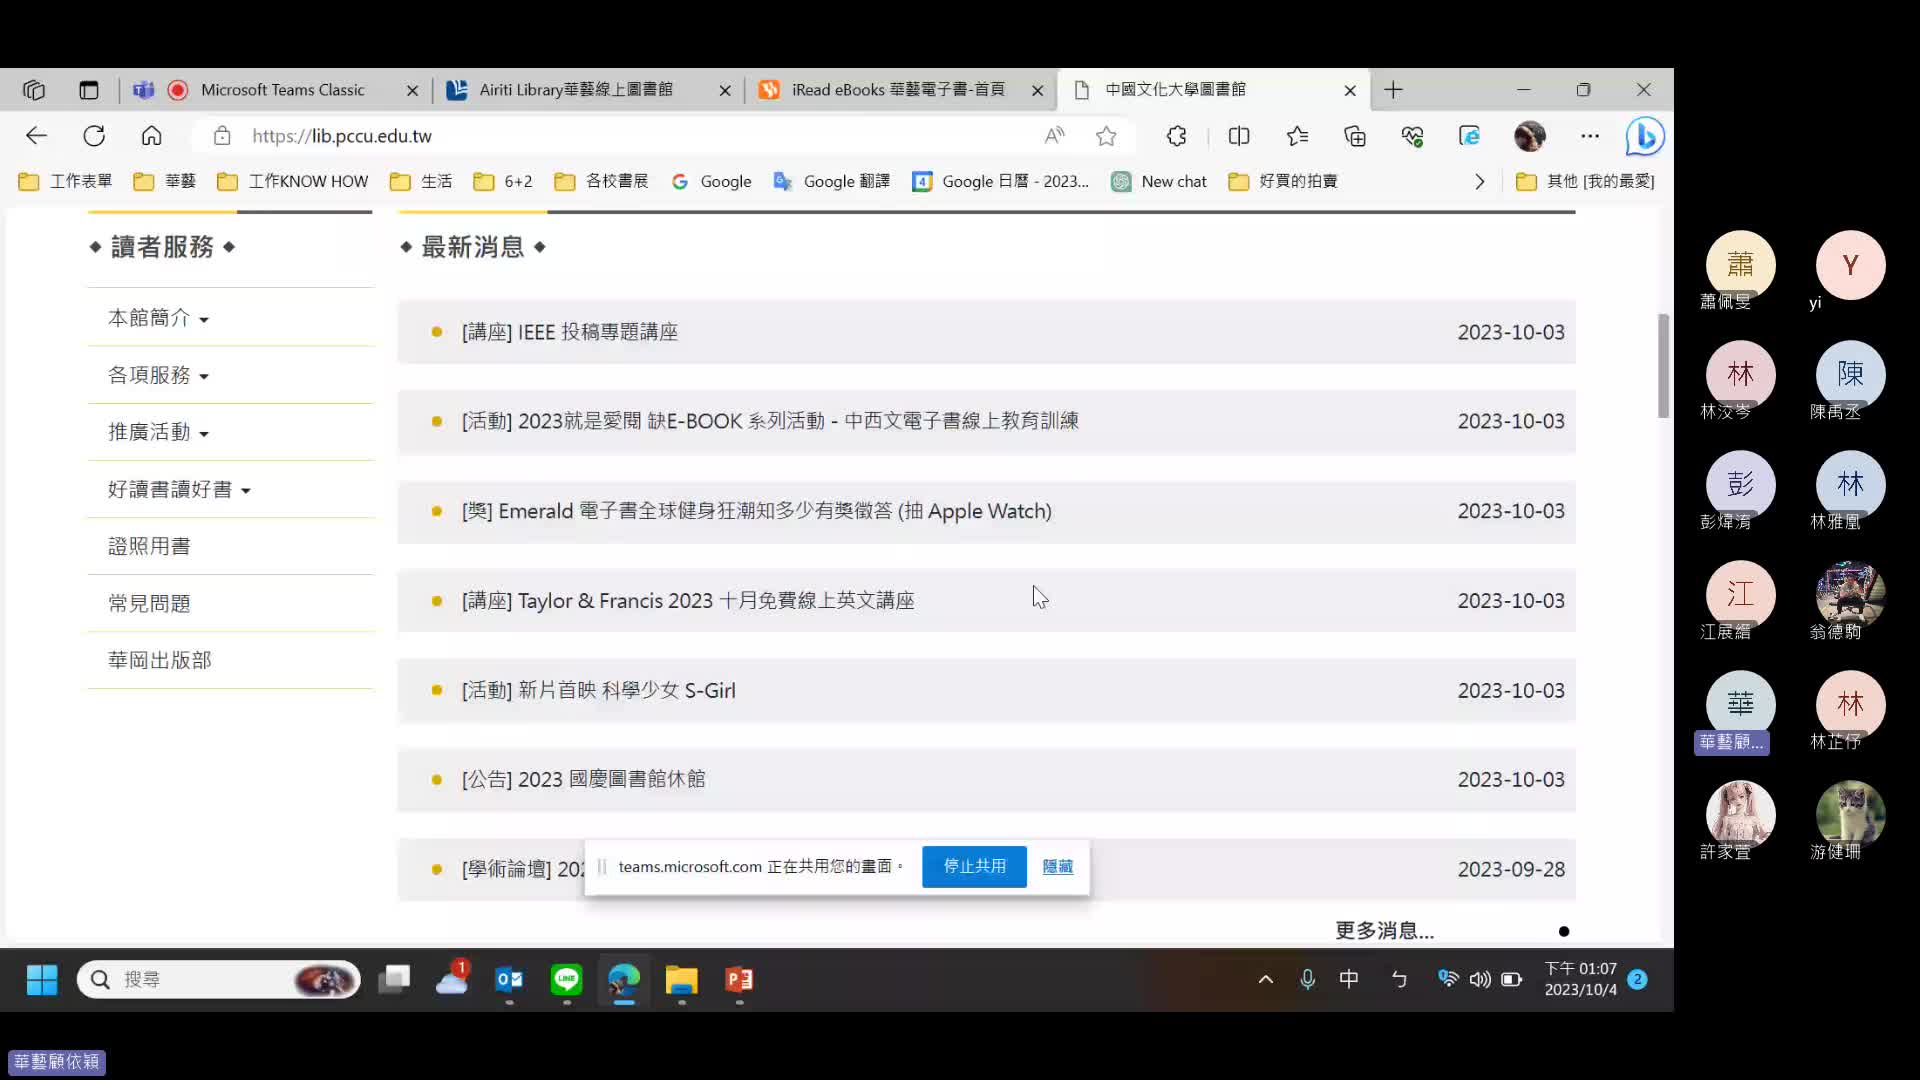The image size is (1920, 1080).
Task: Open the 工作KNOW HOW bookmark folder
Action: click(x=293, y=182)
